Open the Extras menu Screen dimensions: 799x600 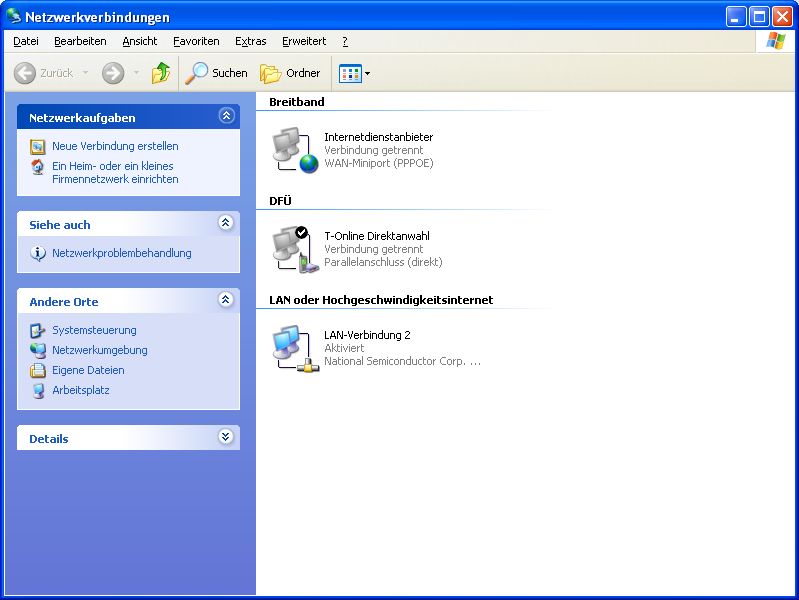point(250,41)
